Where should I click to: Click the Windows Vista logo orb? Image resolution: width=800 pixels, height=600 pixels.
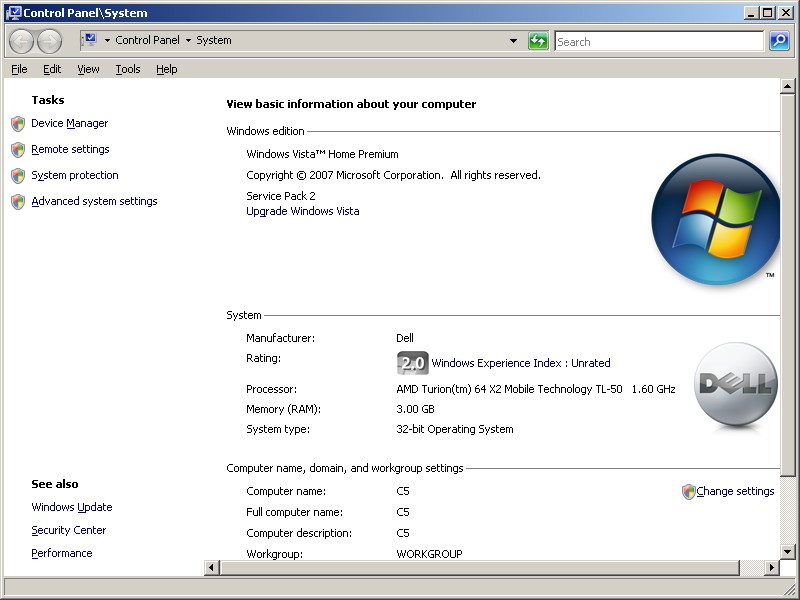[x=715, y=219]
